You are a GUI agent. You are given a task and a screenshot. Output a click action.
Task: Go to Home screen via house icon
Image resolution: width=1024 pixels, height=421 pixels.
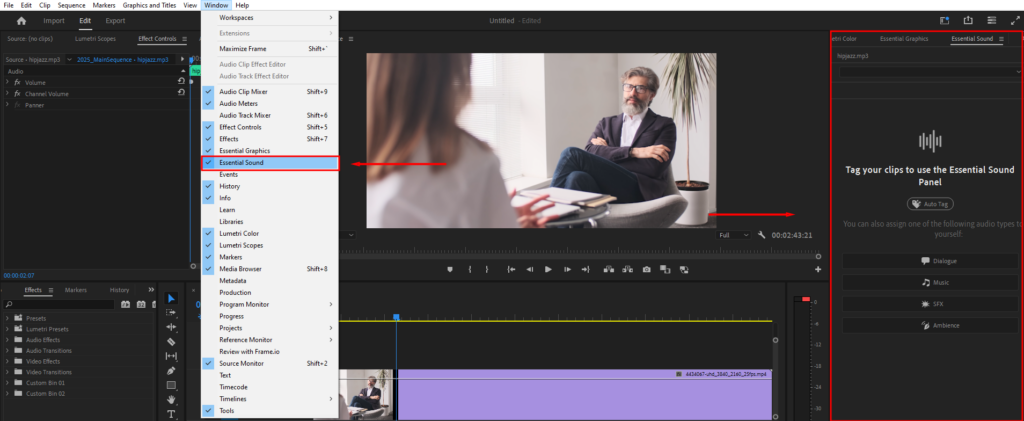[21, 21]
